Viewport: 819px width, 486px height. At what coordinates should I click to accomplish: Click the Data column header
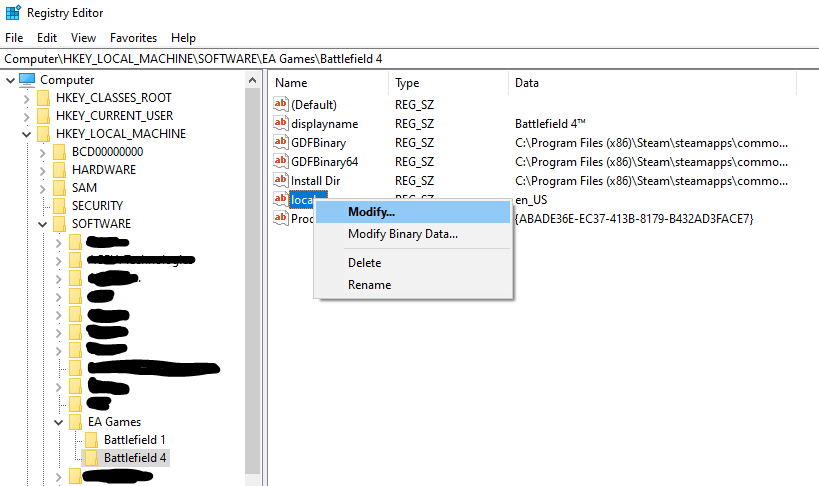point(652,83)
